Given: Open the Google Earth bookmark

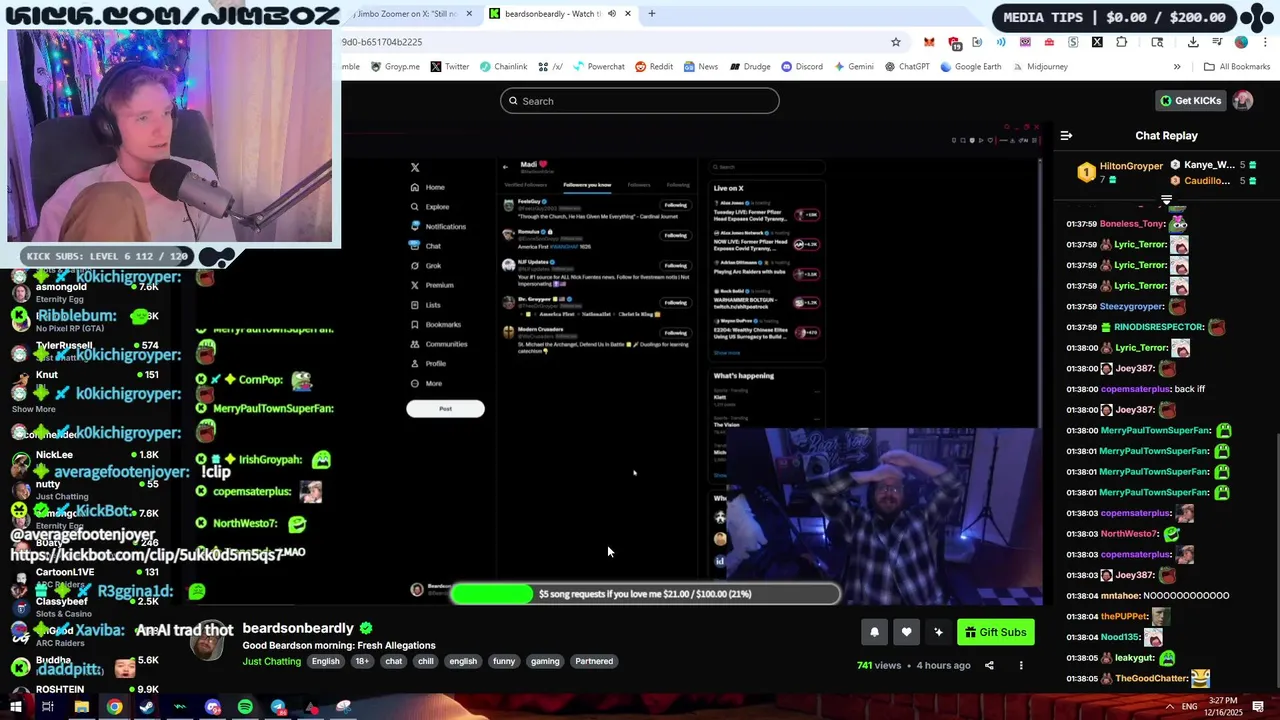Looking at the screenshot, I should click(970, 67).
